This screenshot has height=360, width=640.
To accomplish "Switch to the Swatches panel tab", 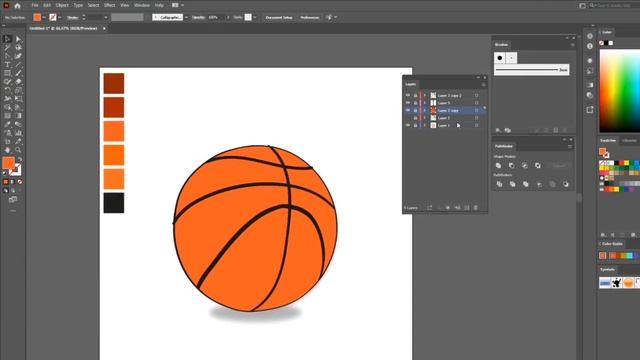I will 608,140.
